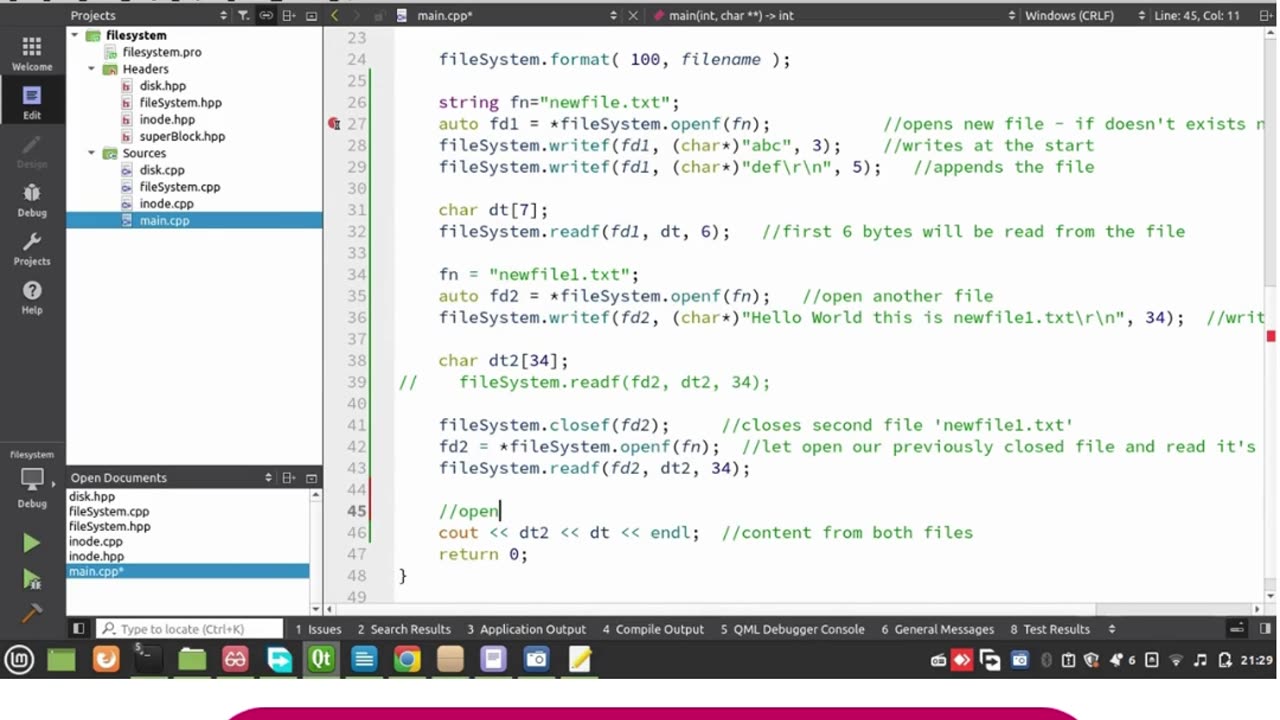
Task: Open the Welcome mode
Action: click(32, 53)
